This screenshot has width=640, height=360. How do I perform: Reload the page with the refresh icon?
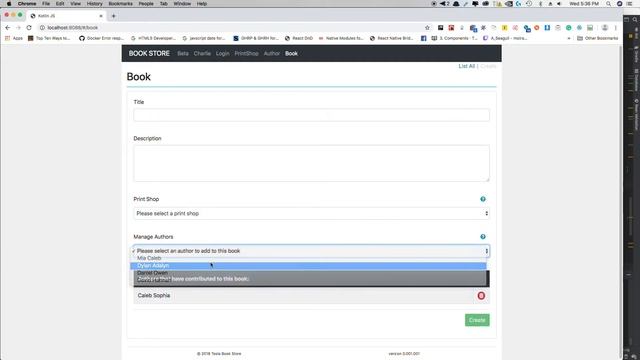coord(29,28)
